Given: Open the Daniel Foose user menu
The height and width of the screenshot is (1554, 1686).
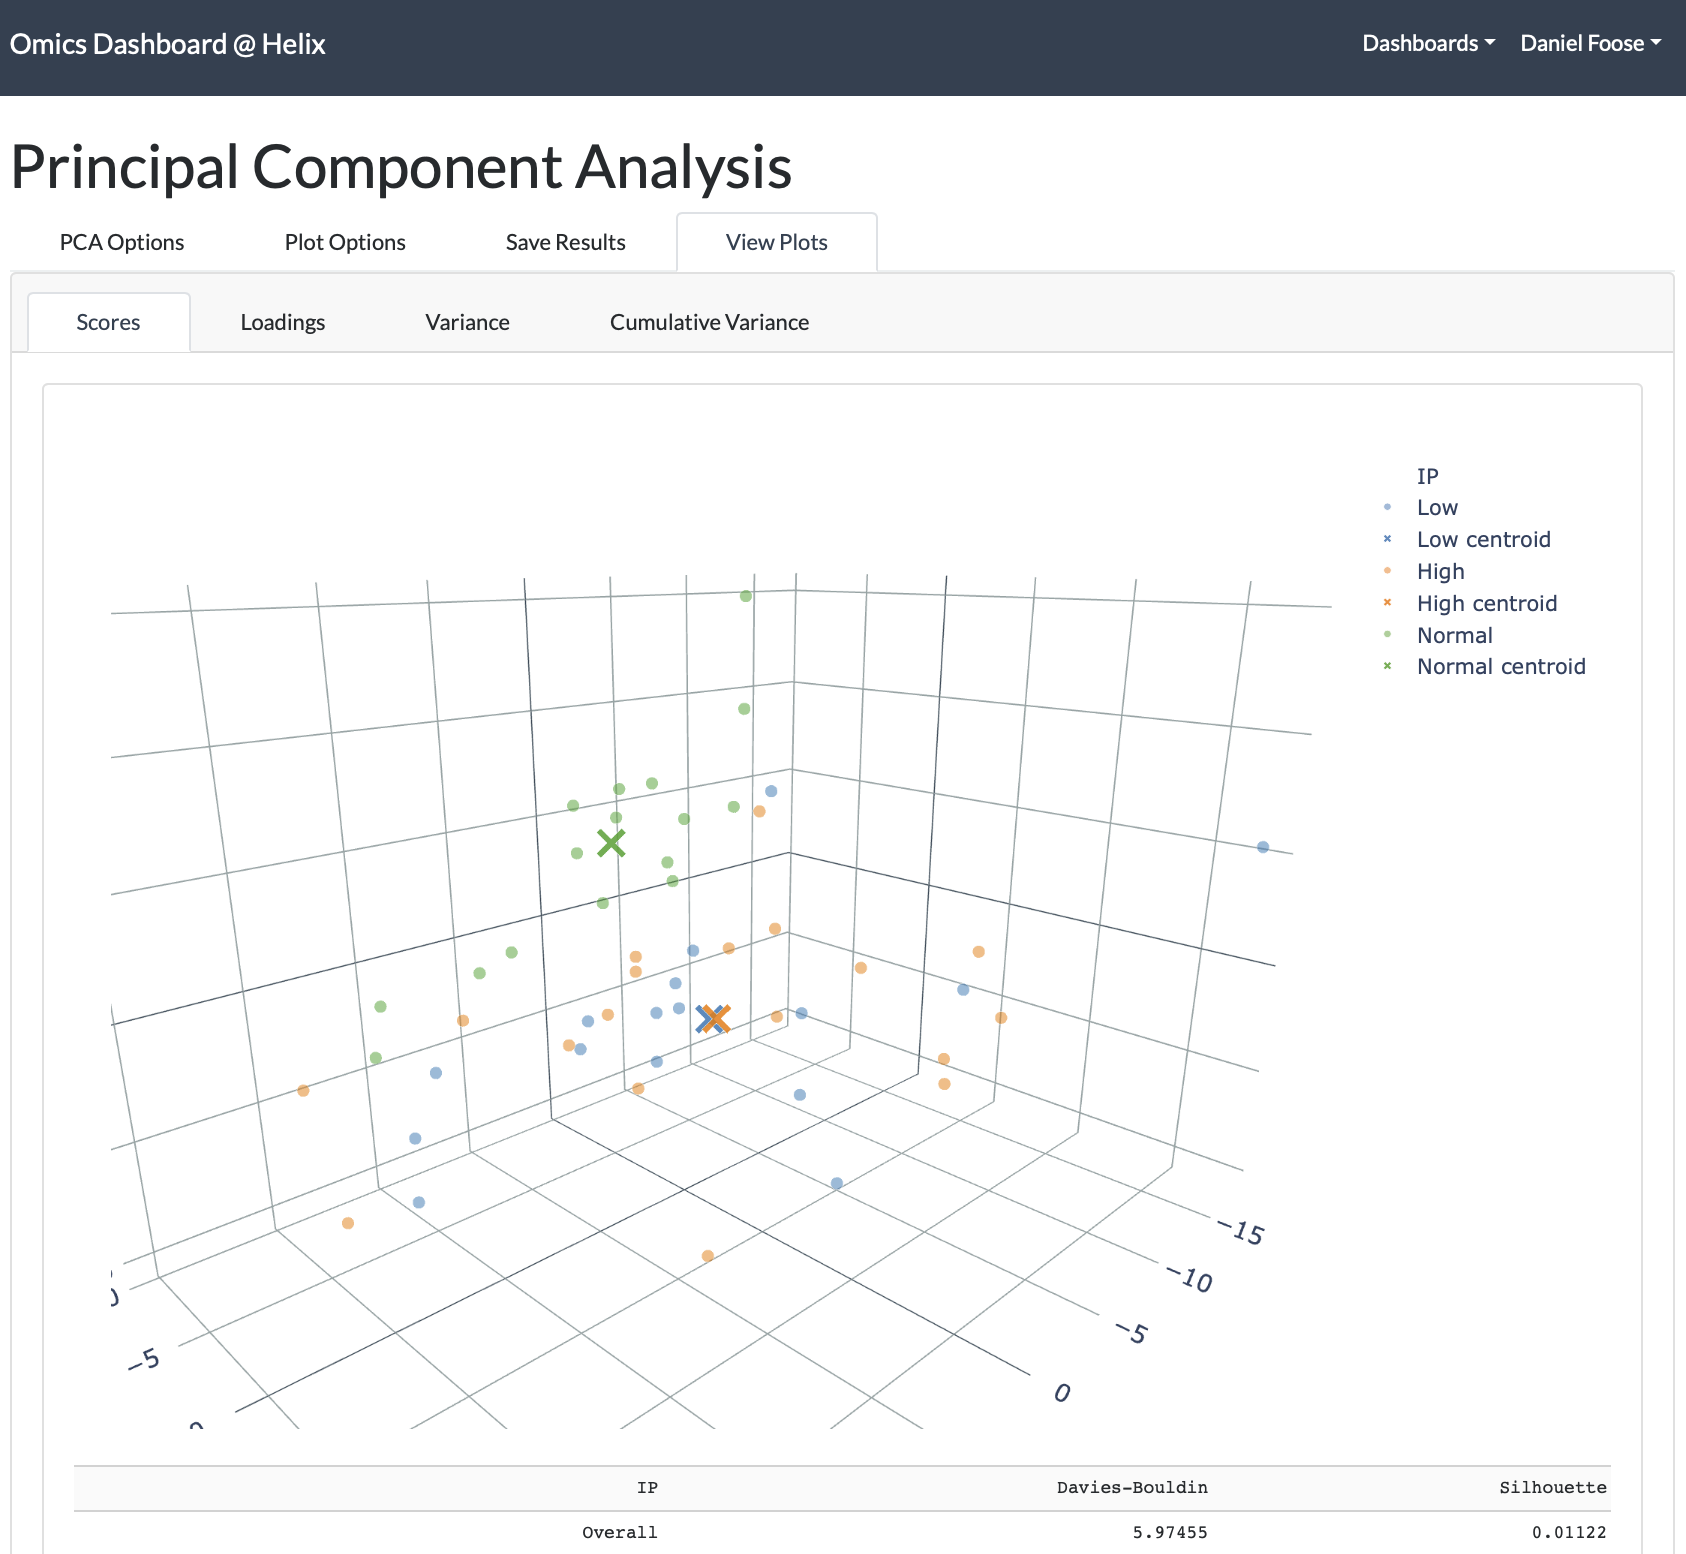Looking at the screenshot, I should [1590, 43].
